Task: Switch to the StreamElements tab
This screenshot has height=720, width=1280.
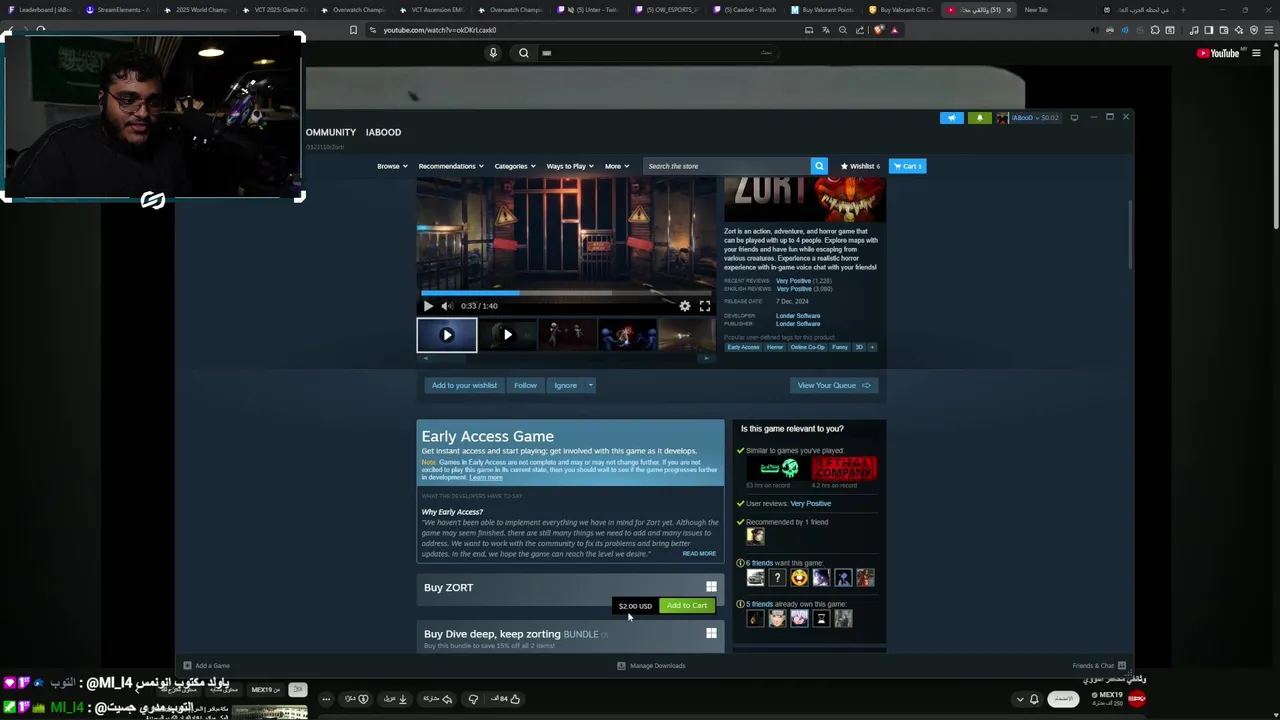Action: [117, 10]
